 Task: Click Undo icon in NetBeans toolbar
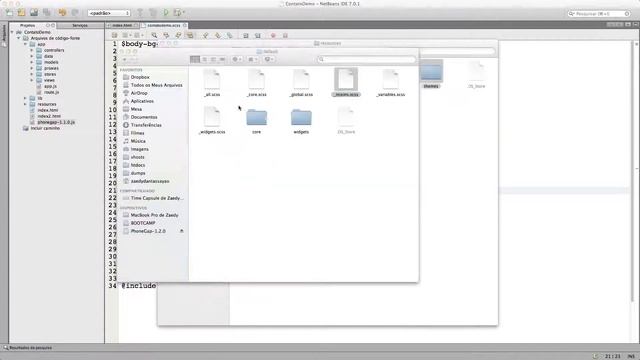pos(62,13)
